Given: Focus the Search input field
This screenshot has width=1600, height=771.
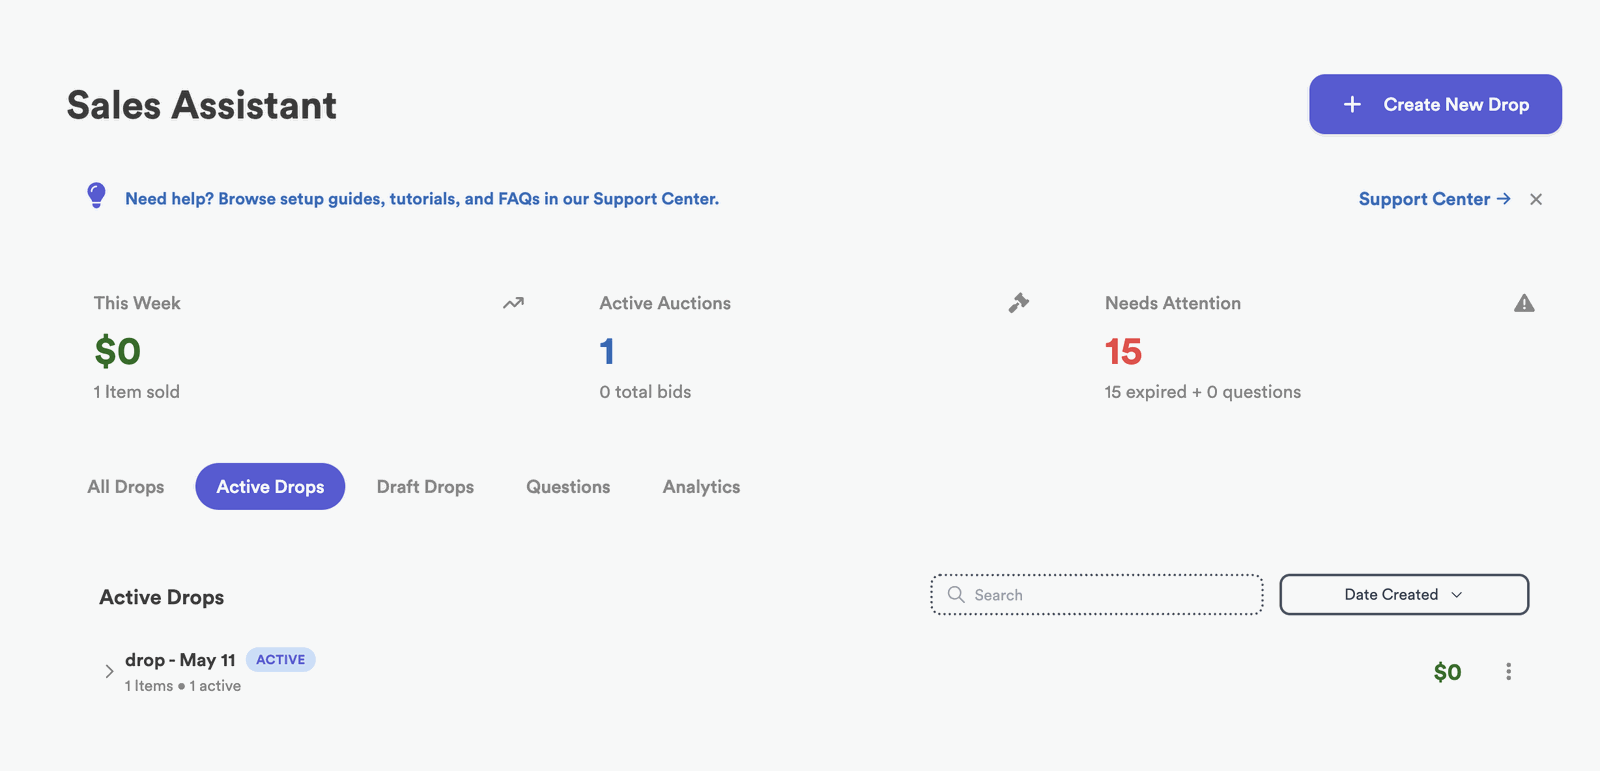Looking at the screenshot, I should point(1097,594).
